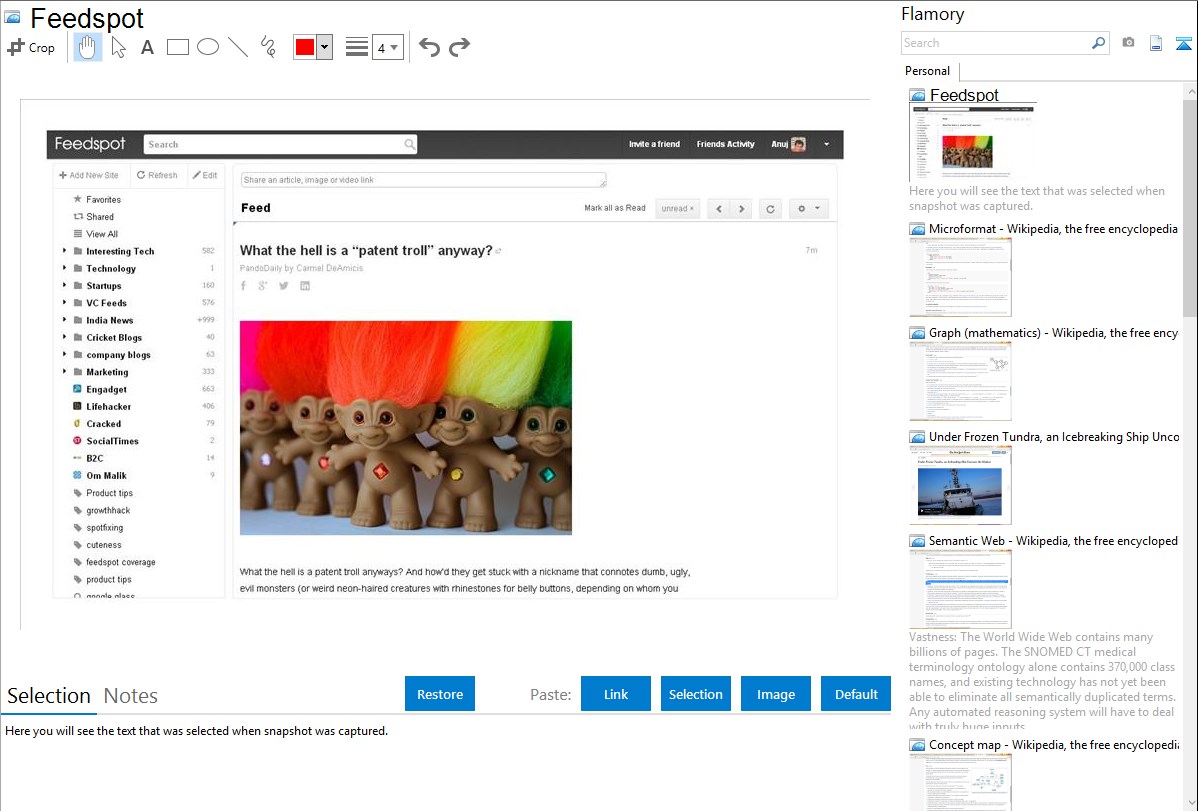Click Friends Activity in Feedspot header

tap(725, 144)
